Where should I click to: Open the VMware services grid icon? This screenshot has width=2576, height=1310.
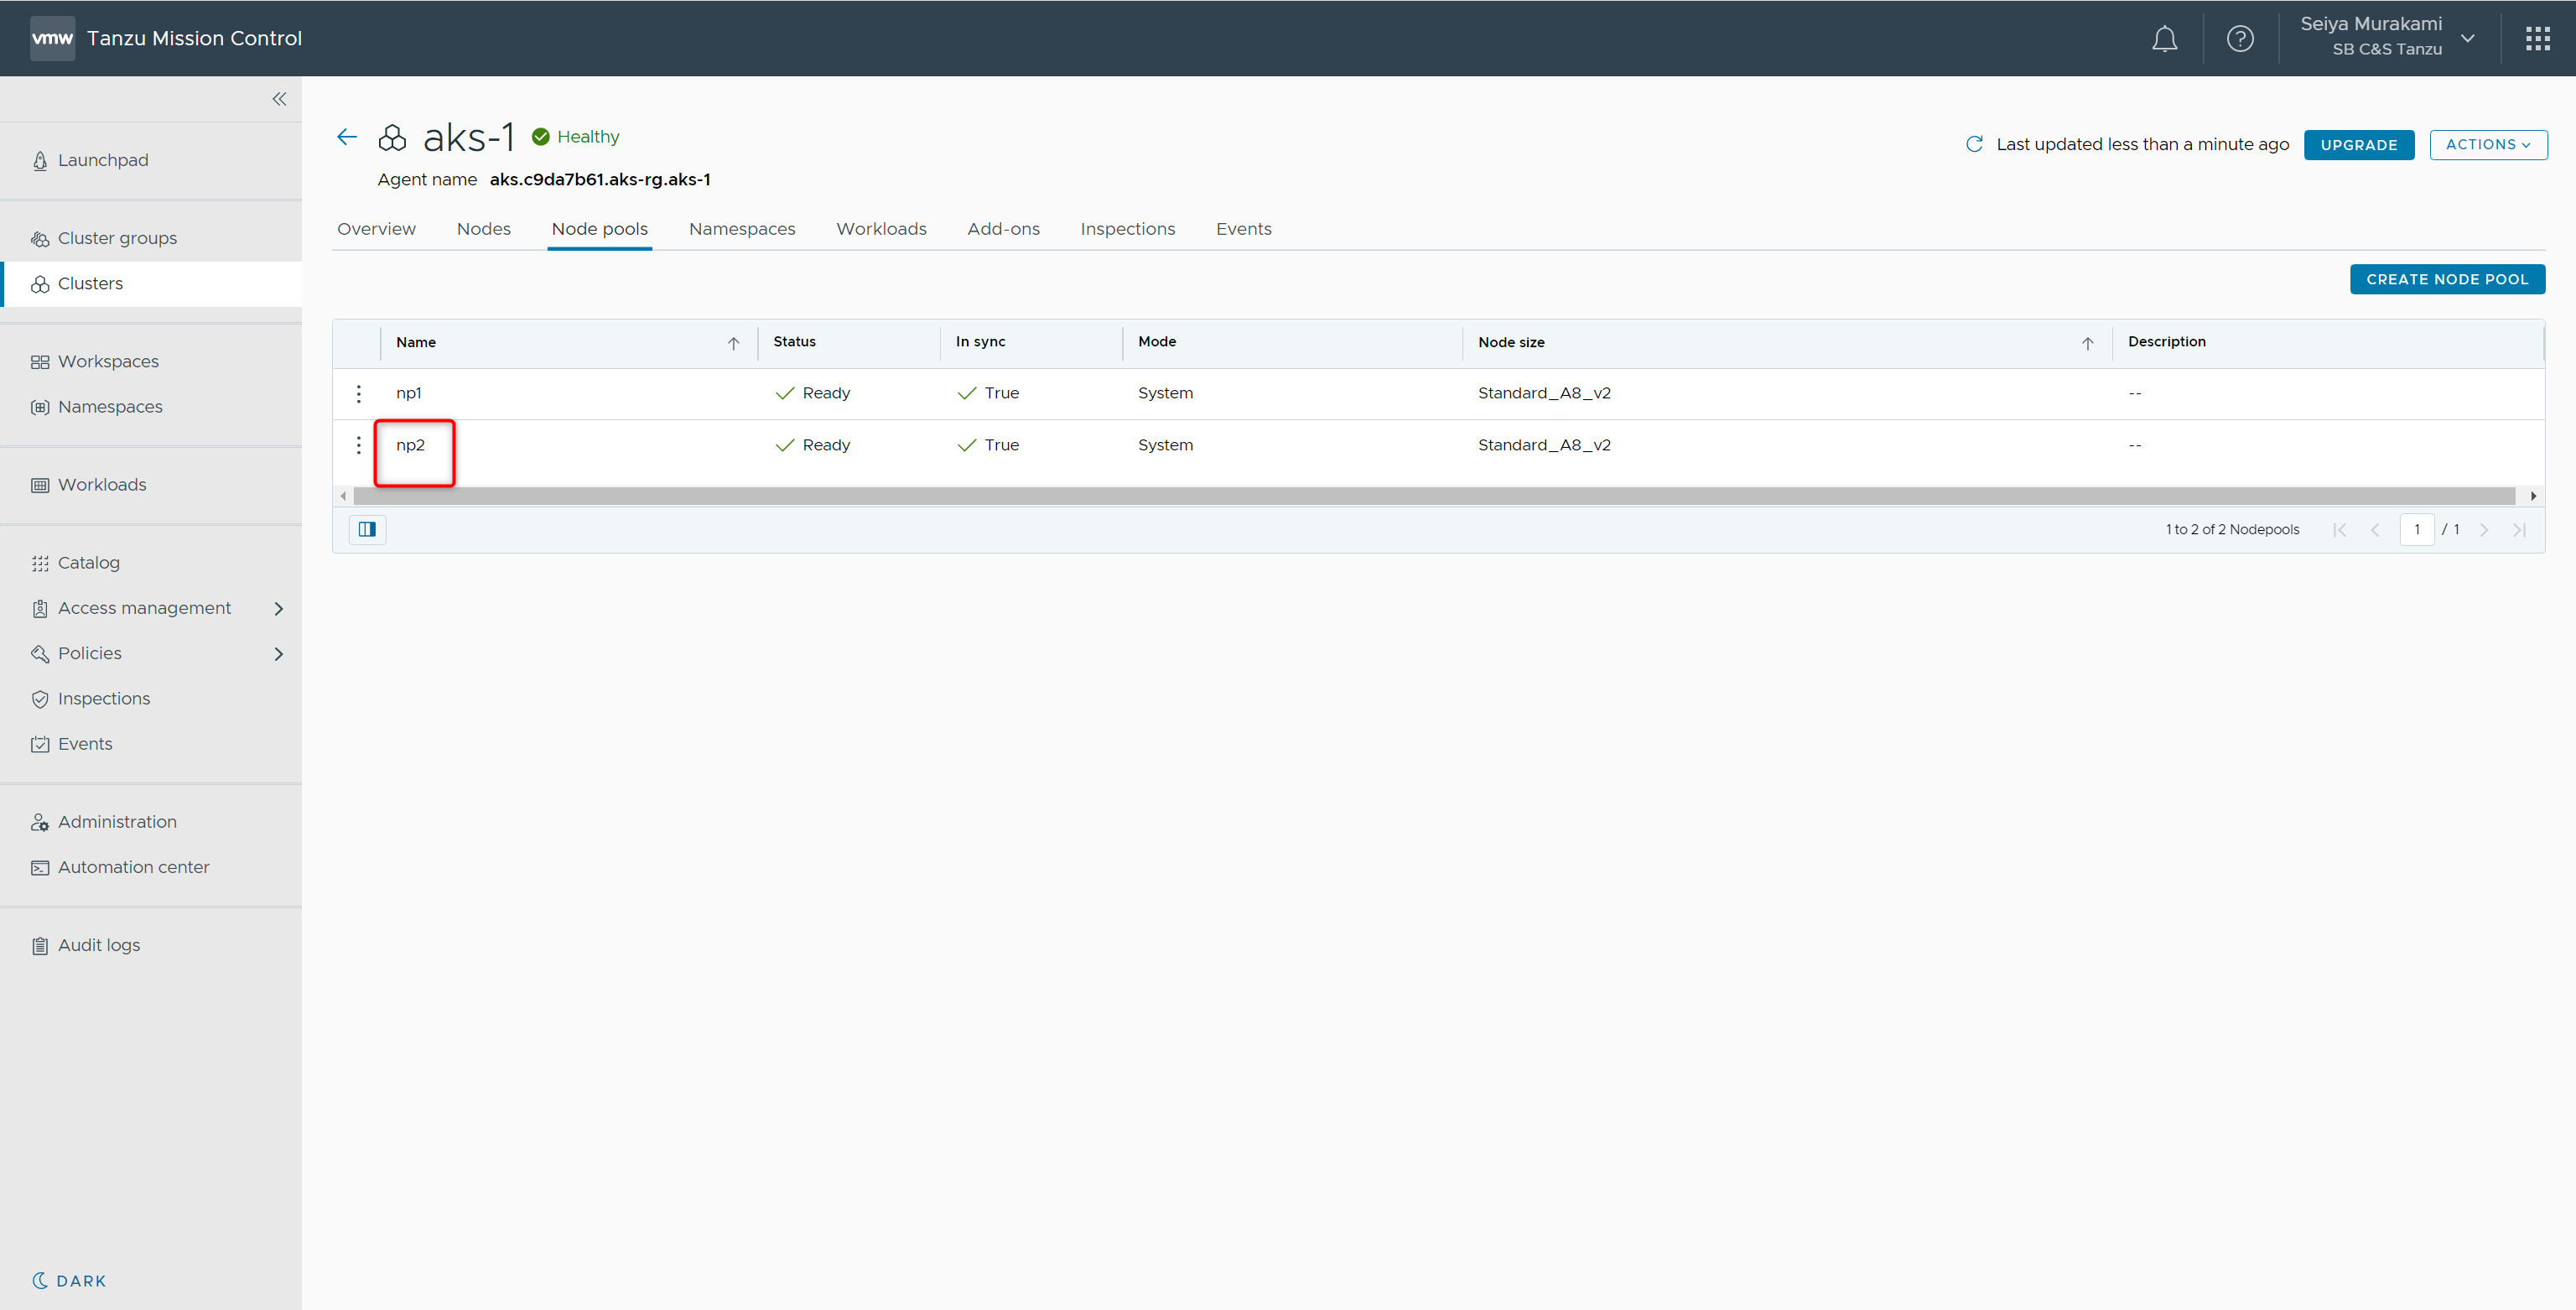click(x=2537, y=39)
